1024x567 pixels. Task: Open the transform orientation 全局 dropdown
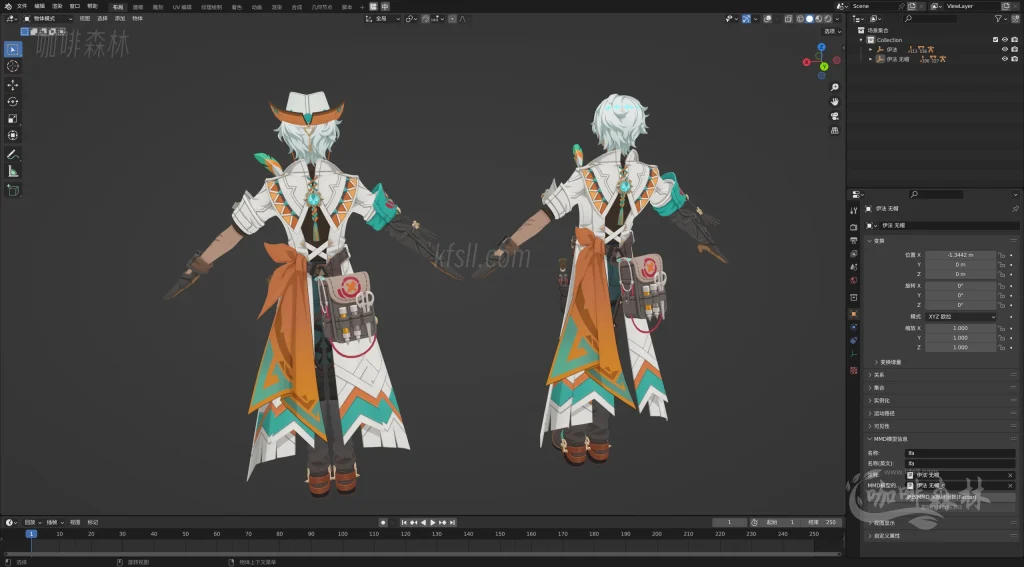382,19
